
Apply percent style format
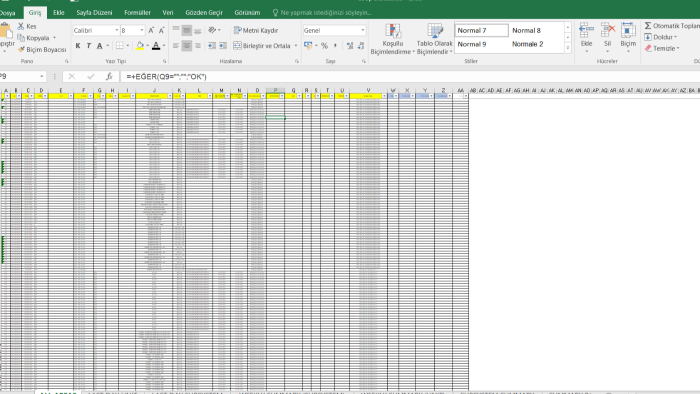pos(325,46)
